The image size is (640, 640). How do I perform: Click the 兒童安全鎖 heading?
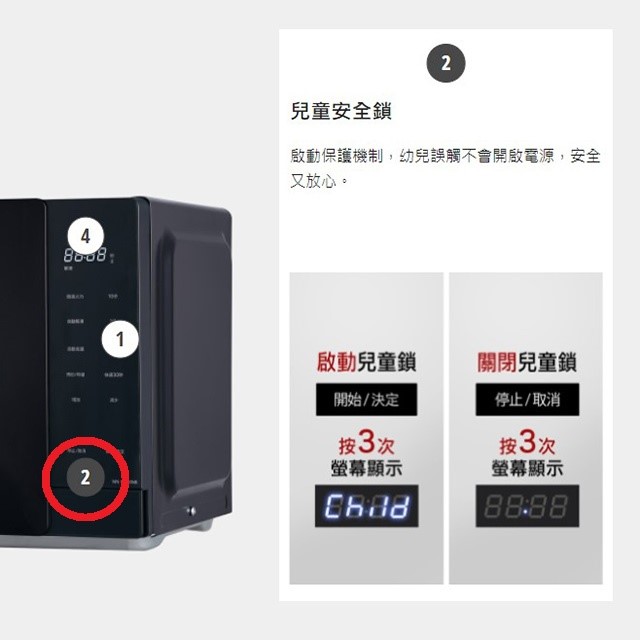click(341, 111)
